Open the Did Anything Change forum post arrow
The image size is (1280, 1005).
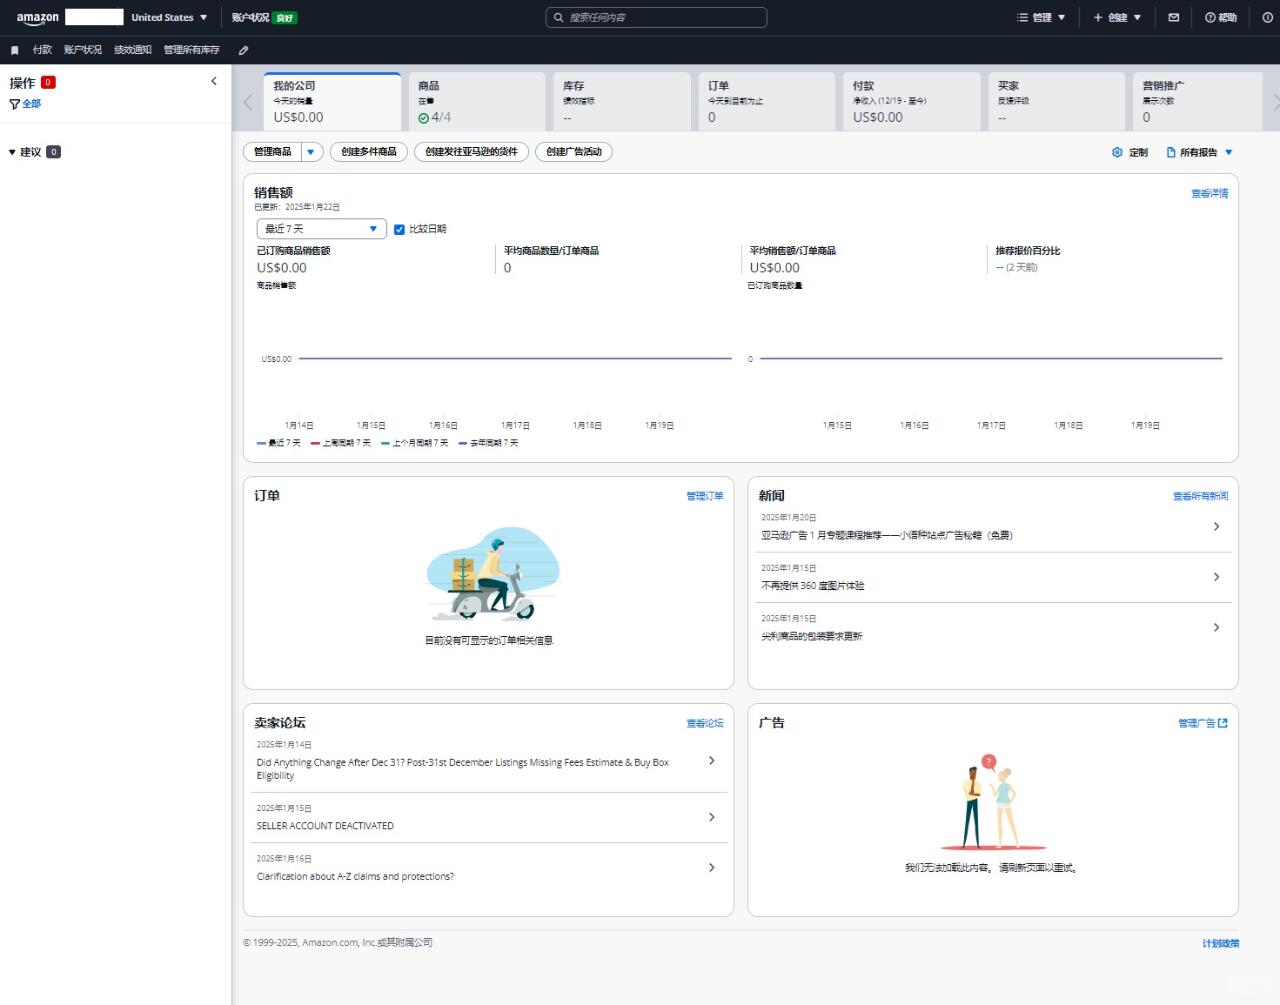(712, 760)
